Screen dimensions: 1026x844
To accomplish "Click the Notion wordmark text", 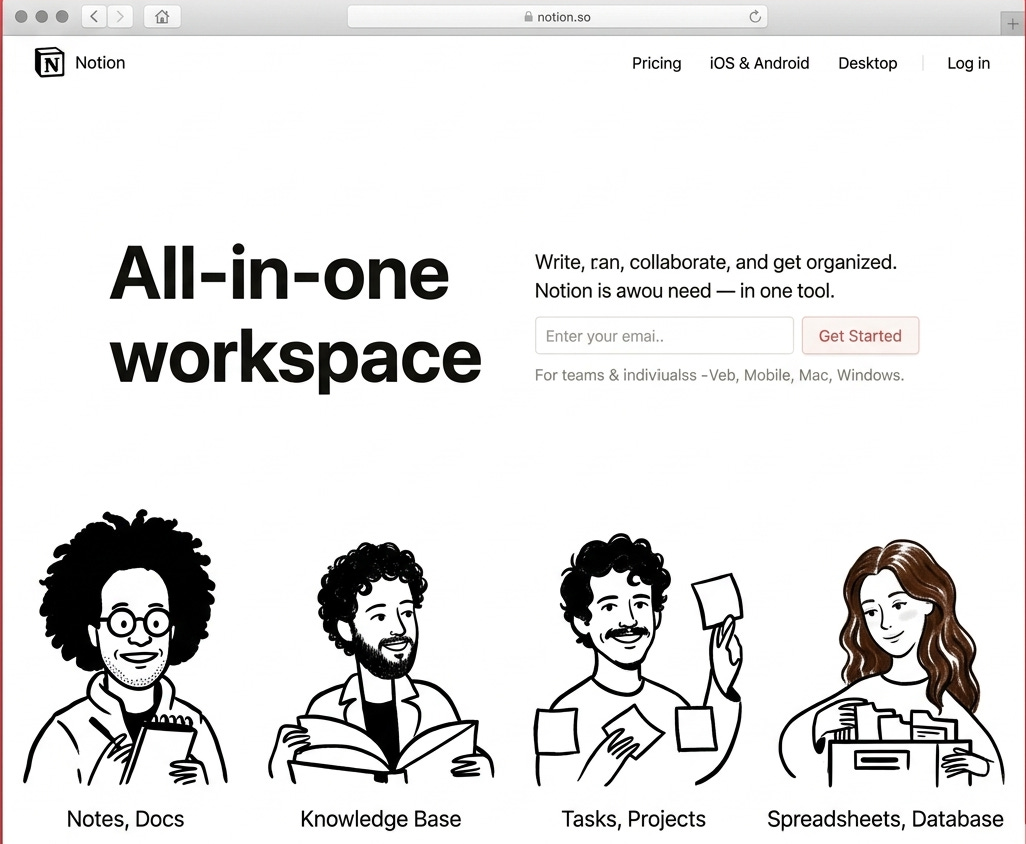I will [x=100, y=63].
